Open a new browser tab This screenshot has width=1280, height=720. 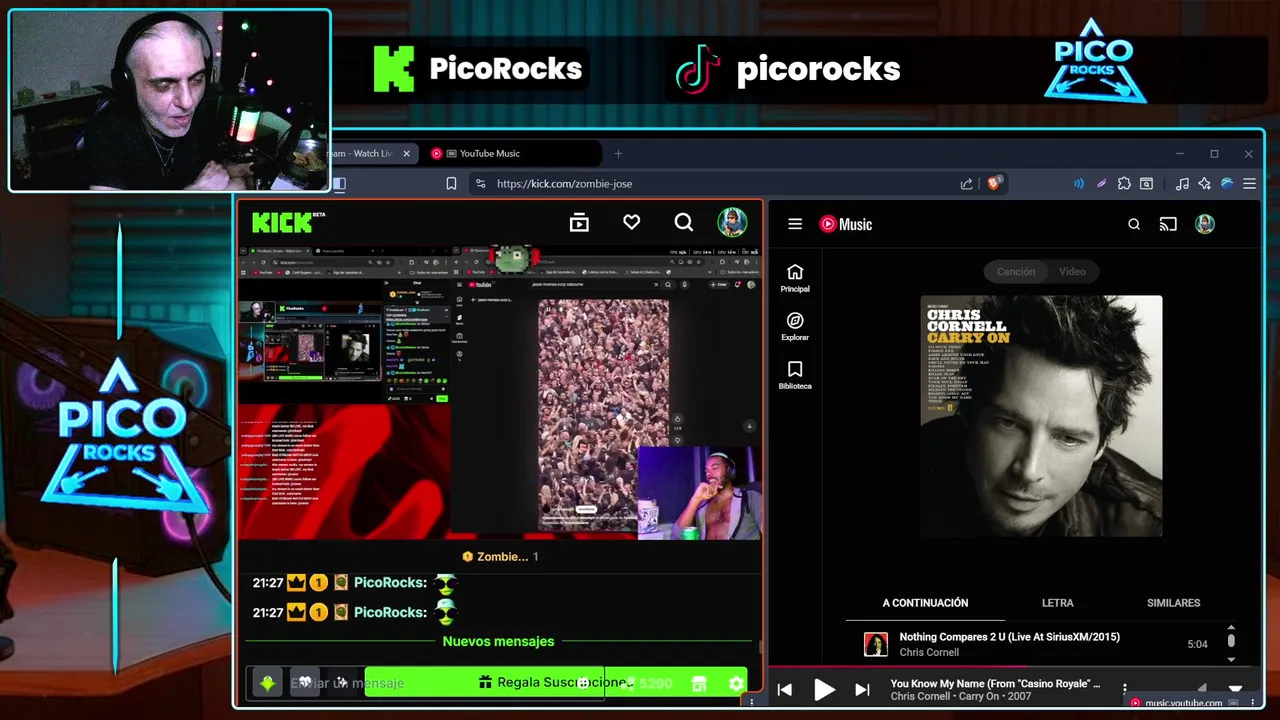click(618, 153)
